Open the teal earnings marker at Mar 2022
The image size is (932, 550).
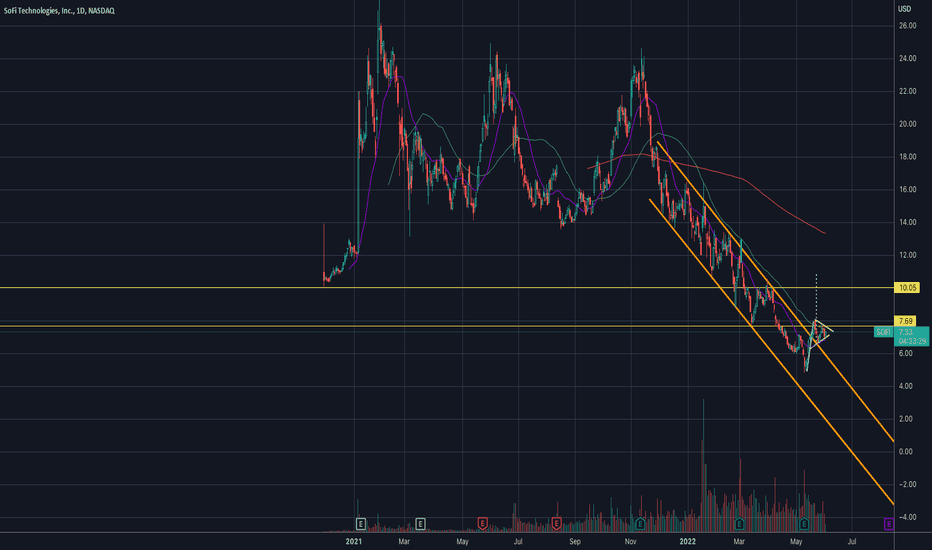point(739,524)
